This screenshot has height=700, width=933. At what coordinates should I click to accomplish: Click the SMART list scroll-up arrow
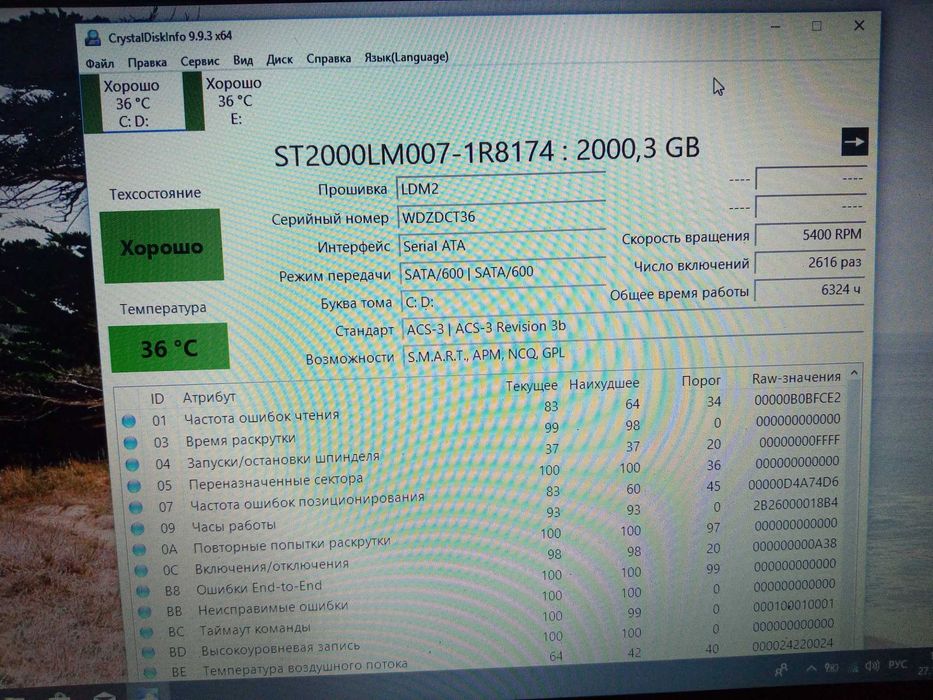click(x=854, y=373)
